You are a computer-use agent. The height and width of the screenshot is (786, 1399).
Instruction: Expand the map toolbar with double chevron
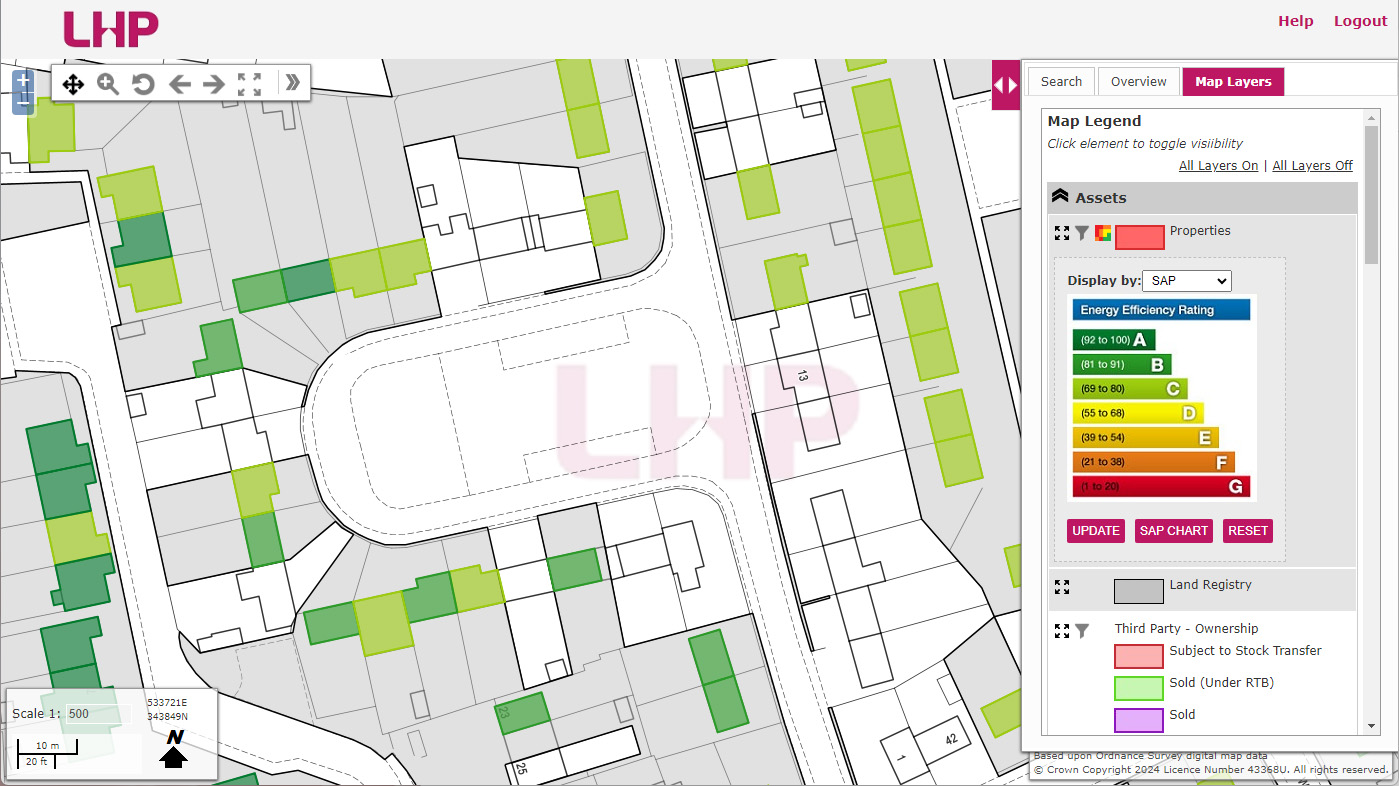pos(292,83)
